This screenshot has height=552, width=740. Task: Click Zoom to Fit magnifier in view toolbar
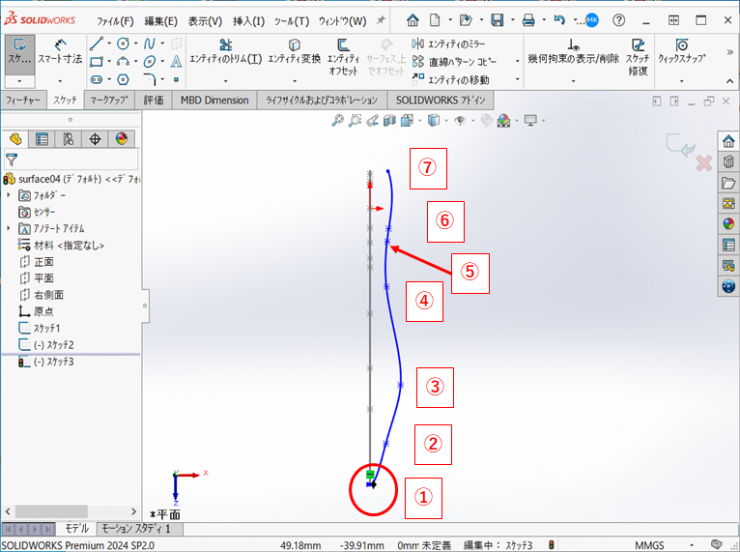(339, 121)
